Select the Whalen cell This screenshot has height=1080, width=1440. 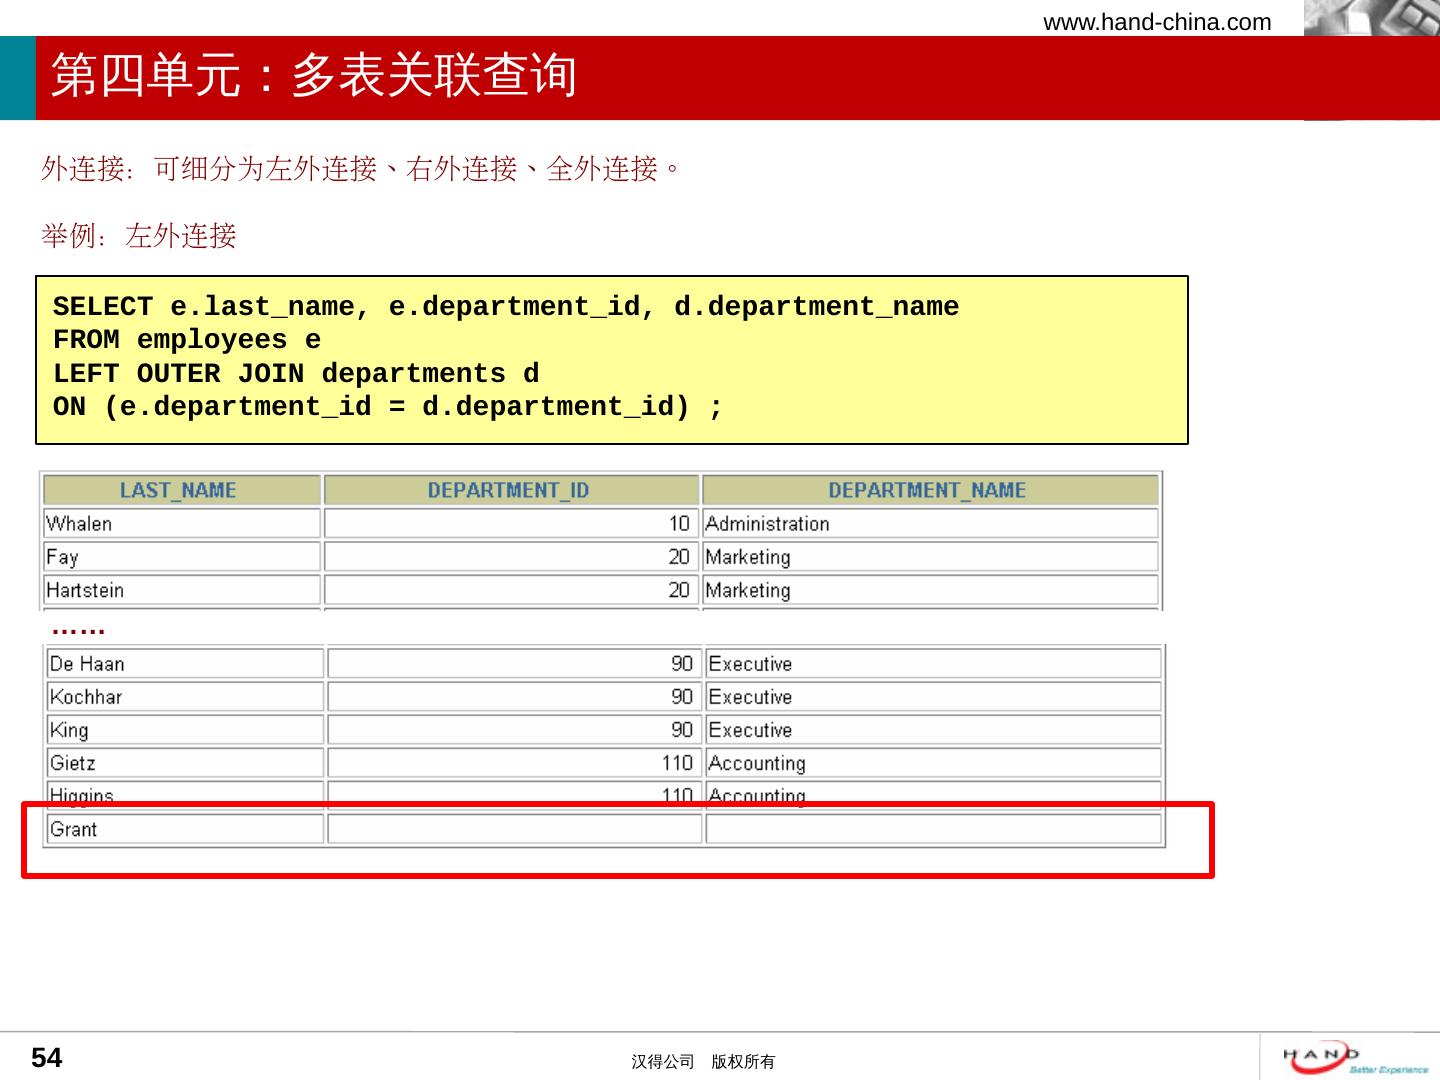click(181, 524)
